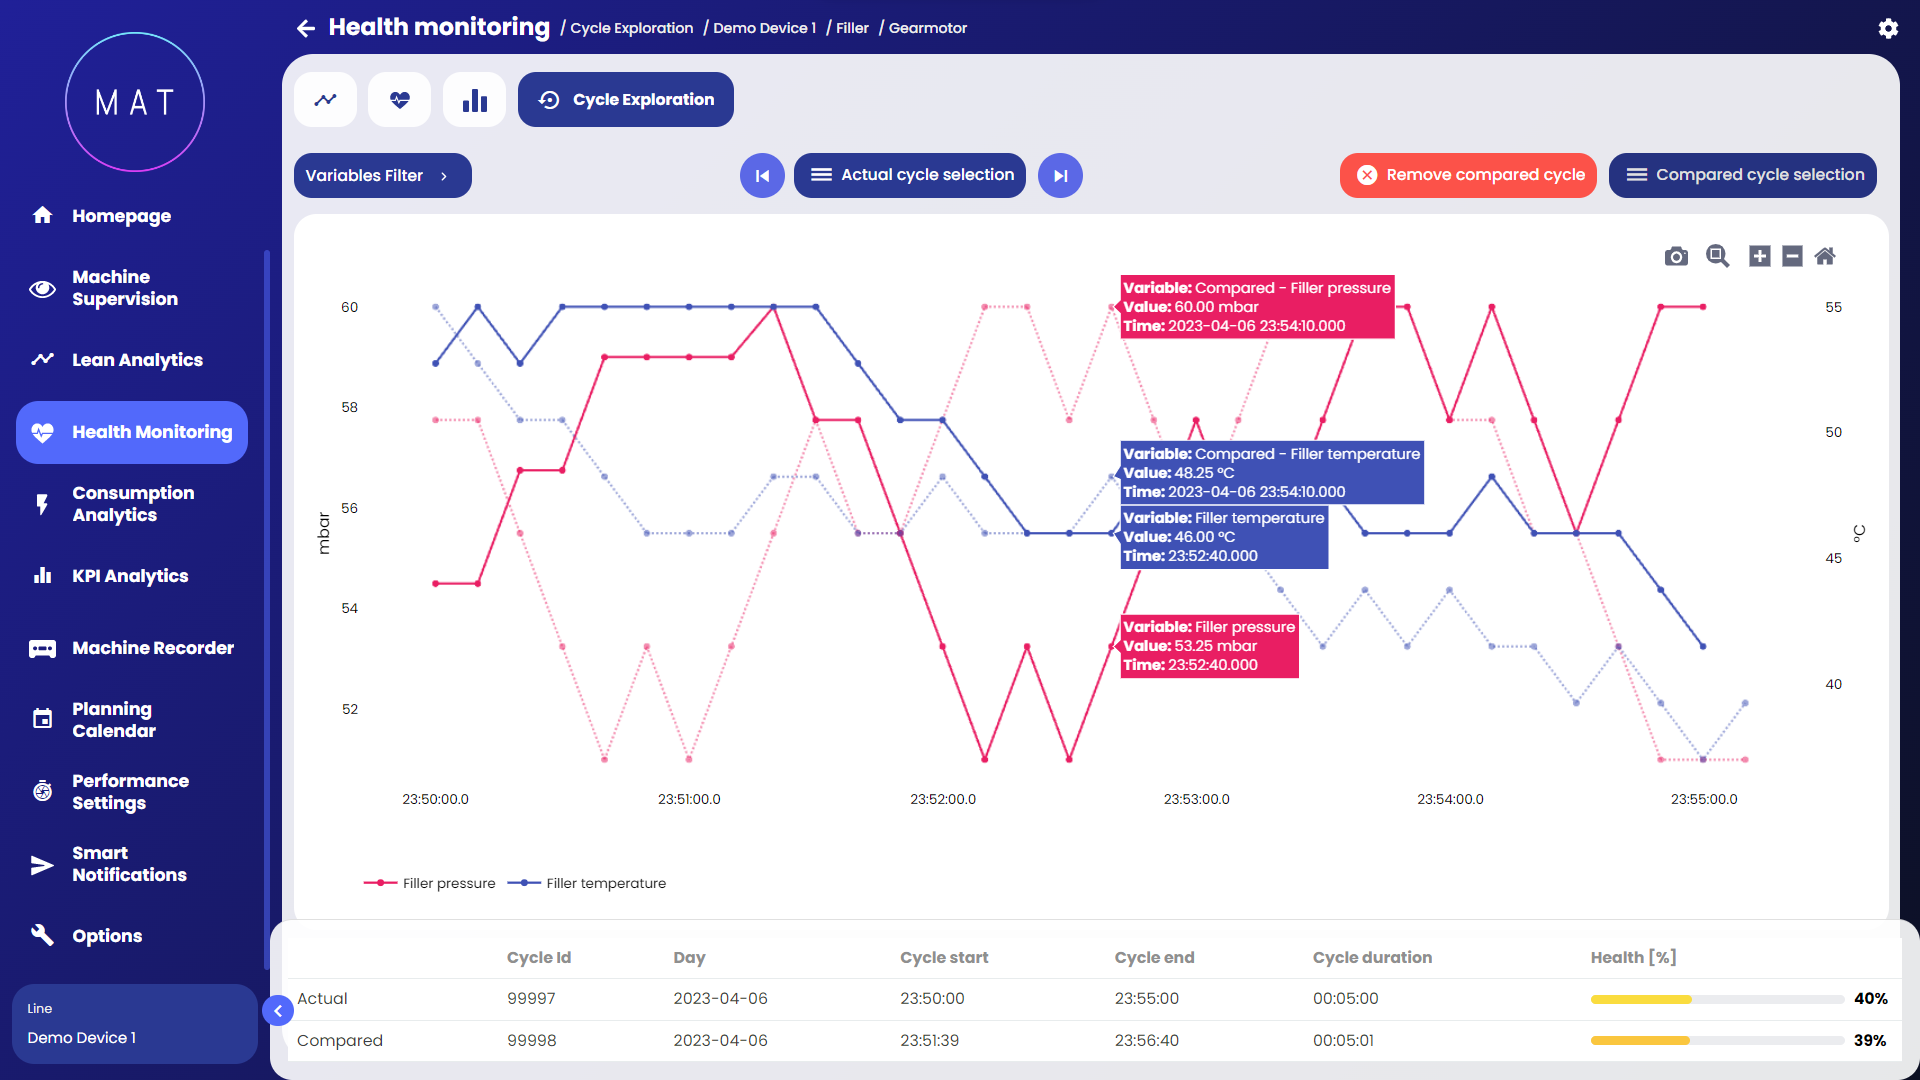This screenshot has width=1920, height=1080.
Task: Open the heart health view tab
Action: coord(399,100)
